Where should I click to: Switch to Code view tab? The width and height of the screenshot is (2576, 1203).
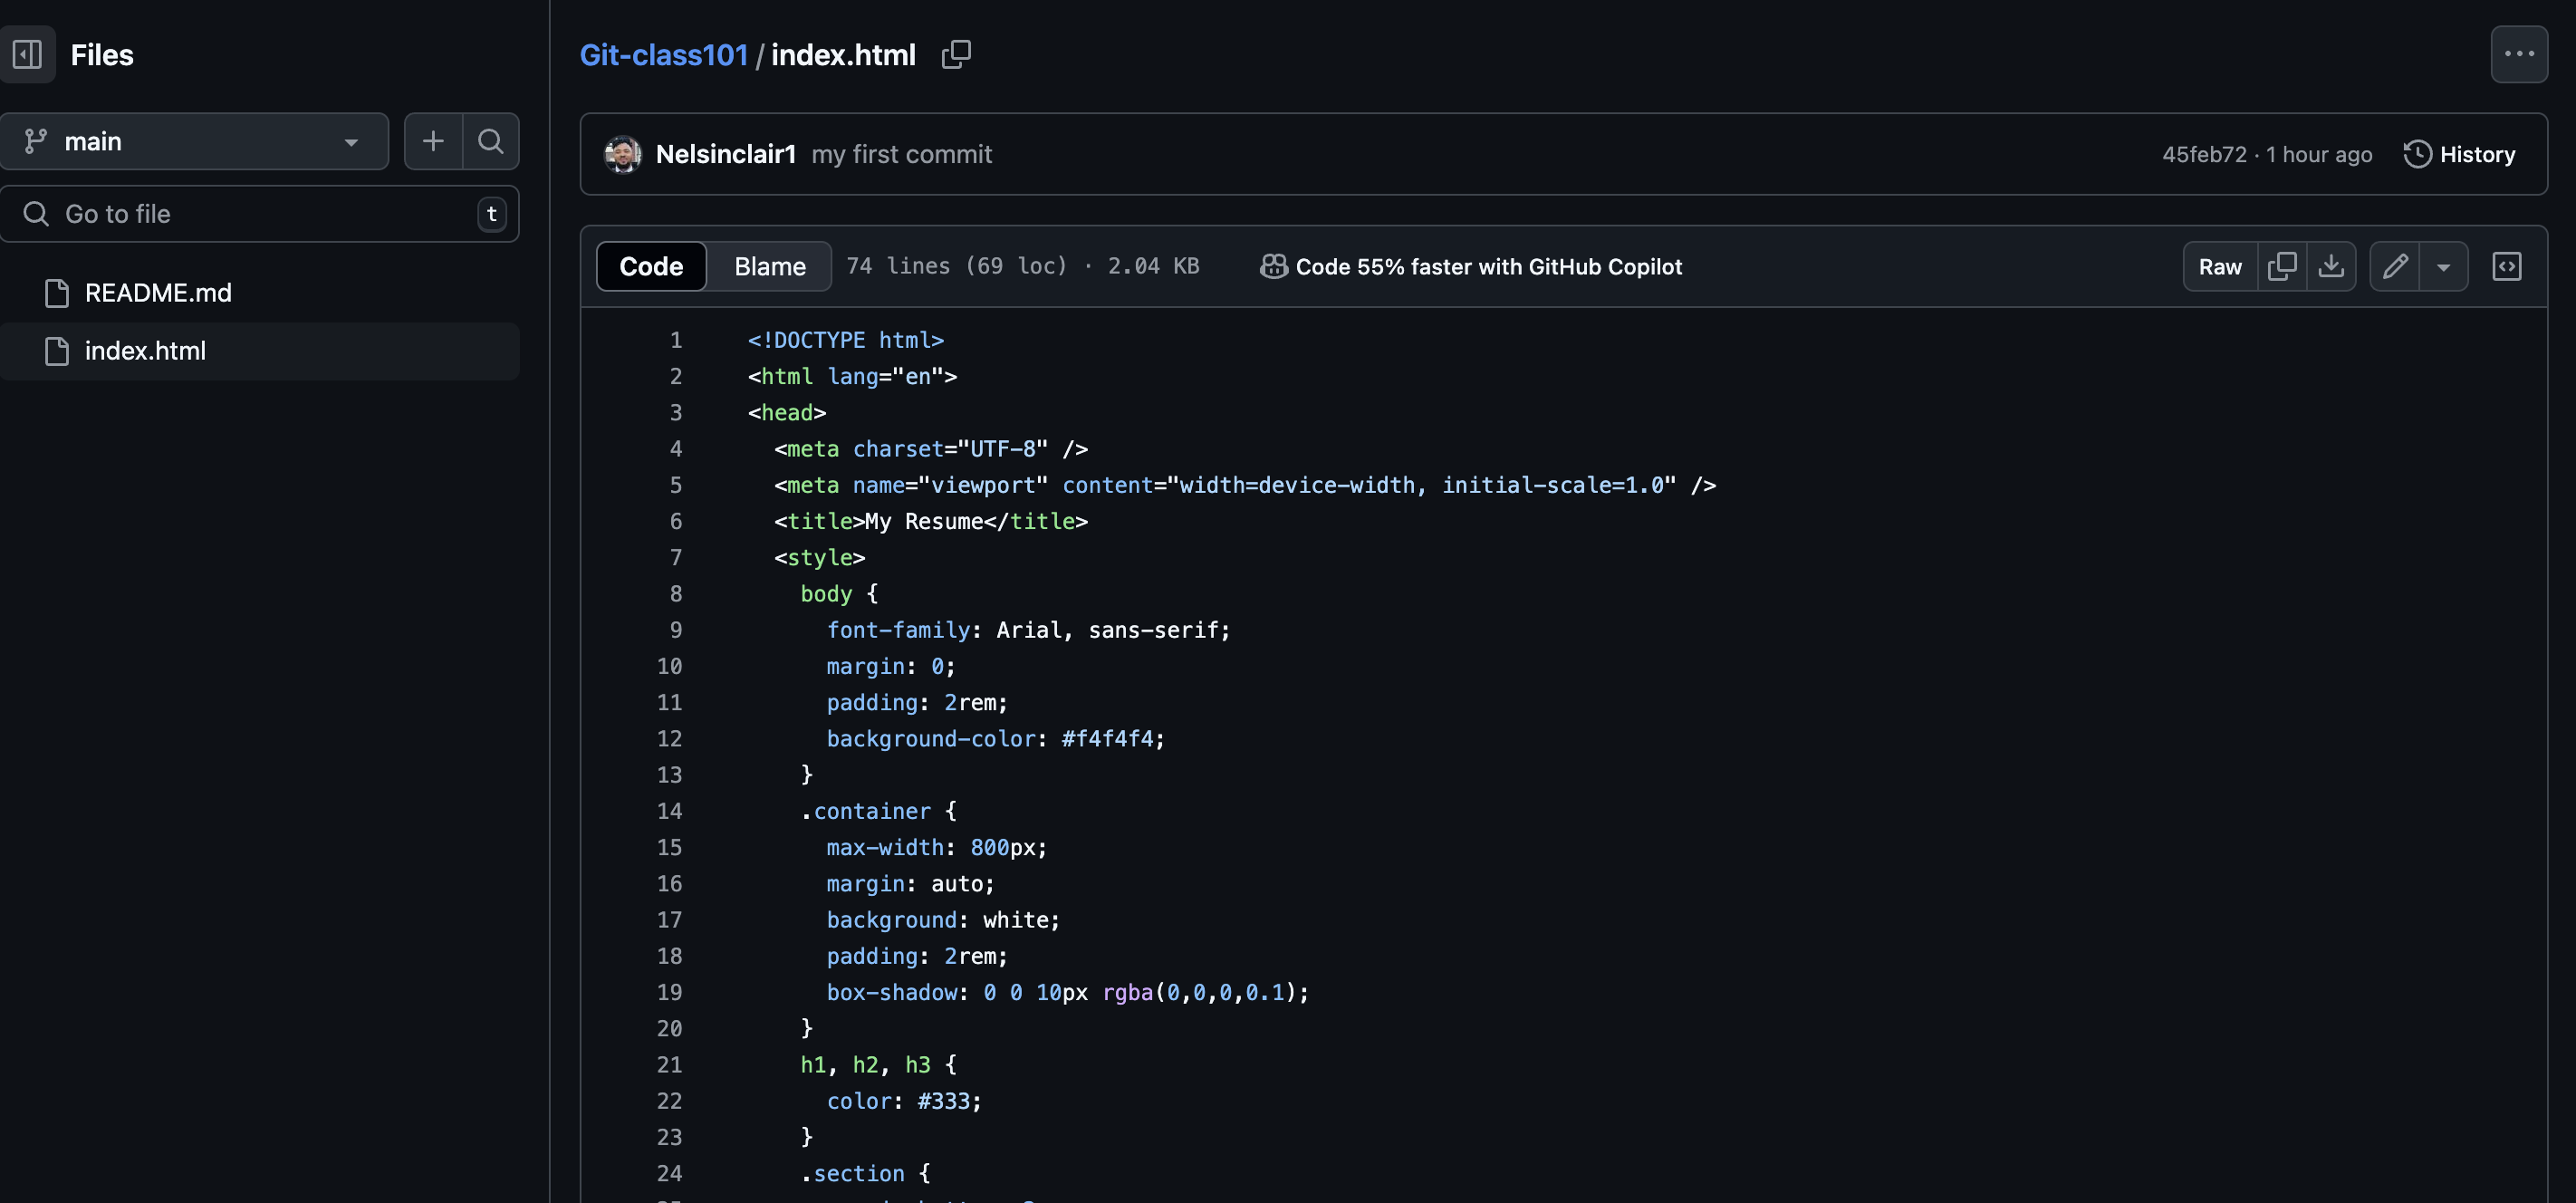[651, 266]
